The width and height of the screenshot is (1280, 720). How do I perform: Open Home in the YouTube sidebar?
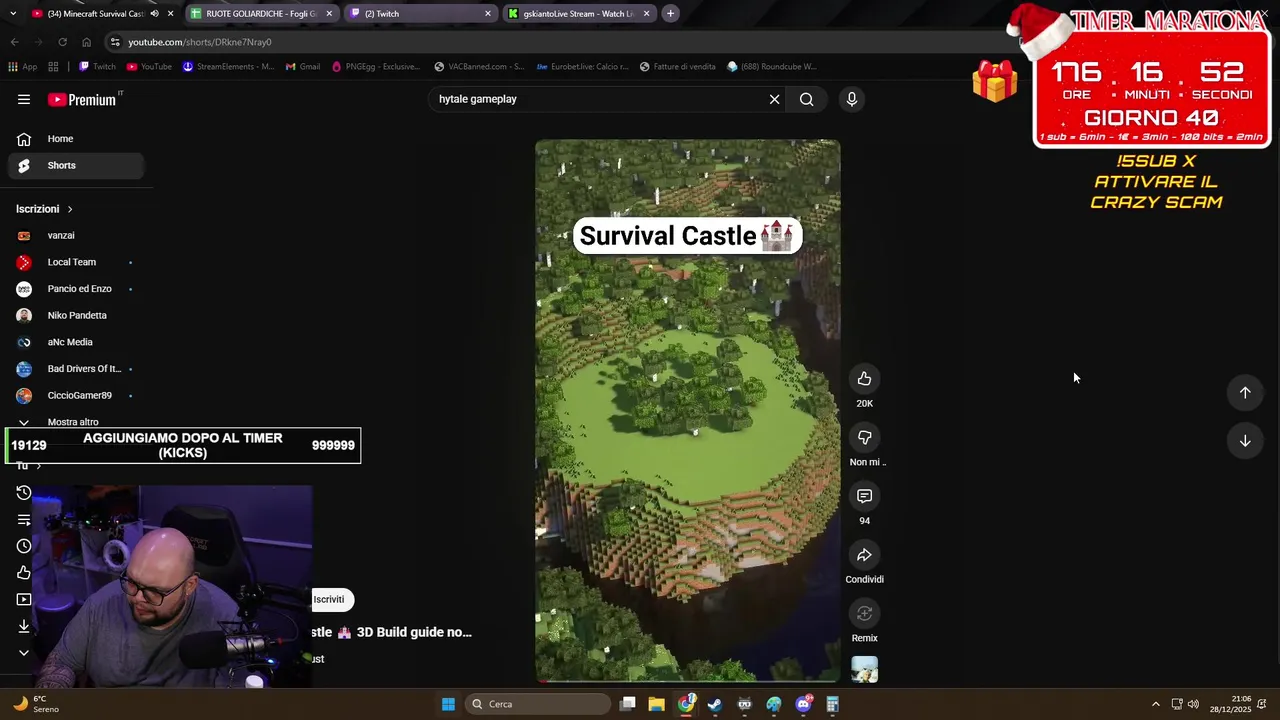click(75, 139)
